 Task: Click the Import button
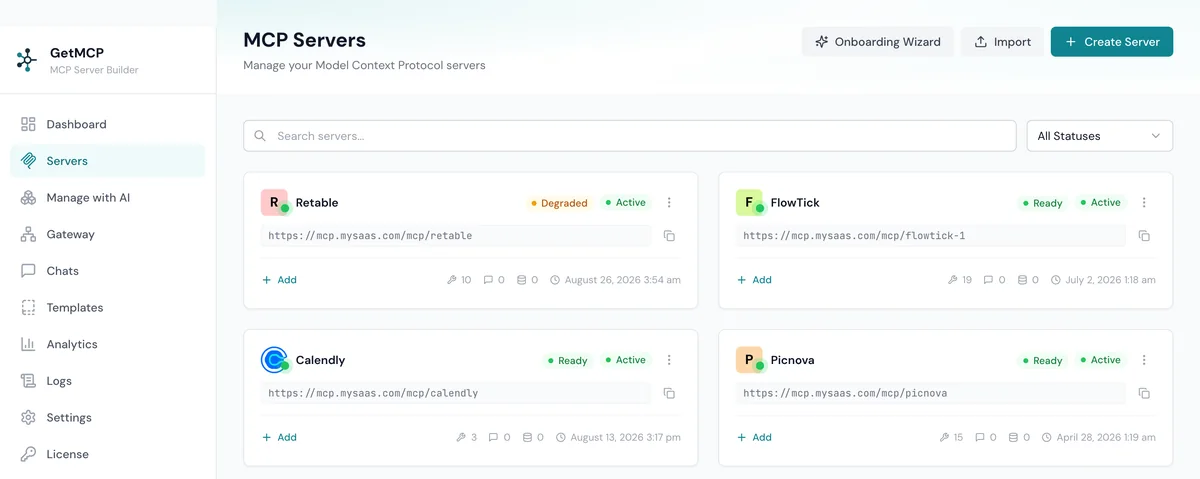point(1002,42)
